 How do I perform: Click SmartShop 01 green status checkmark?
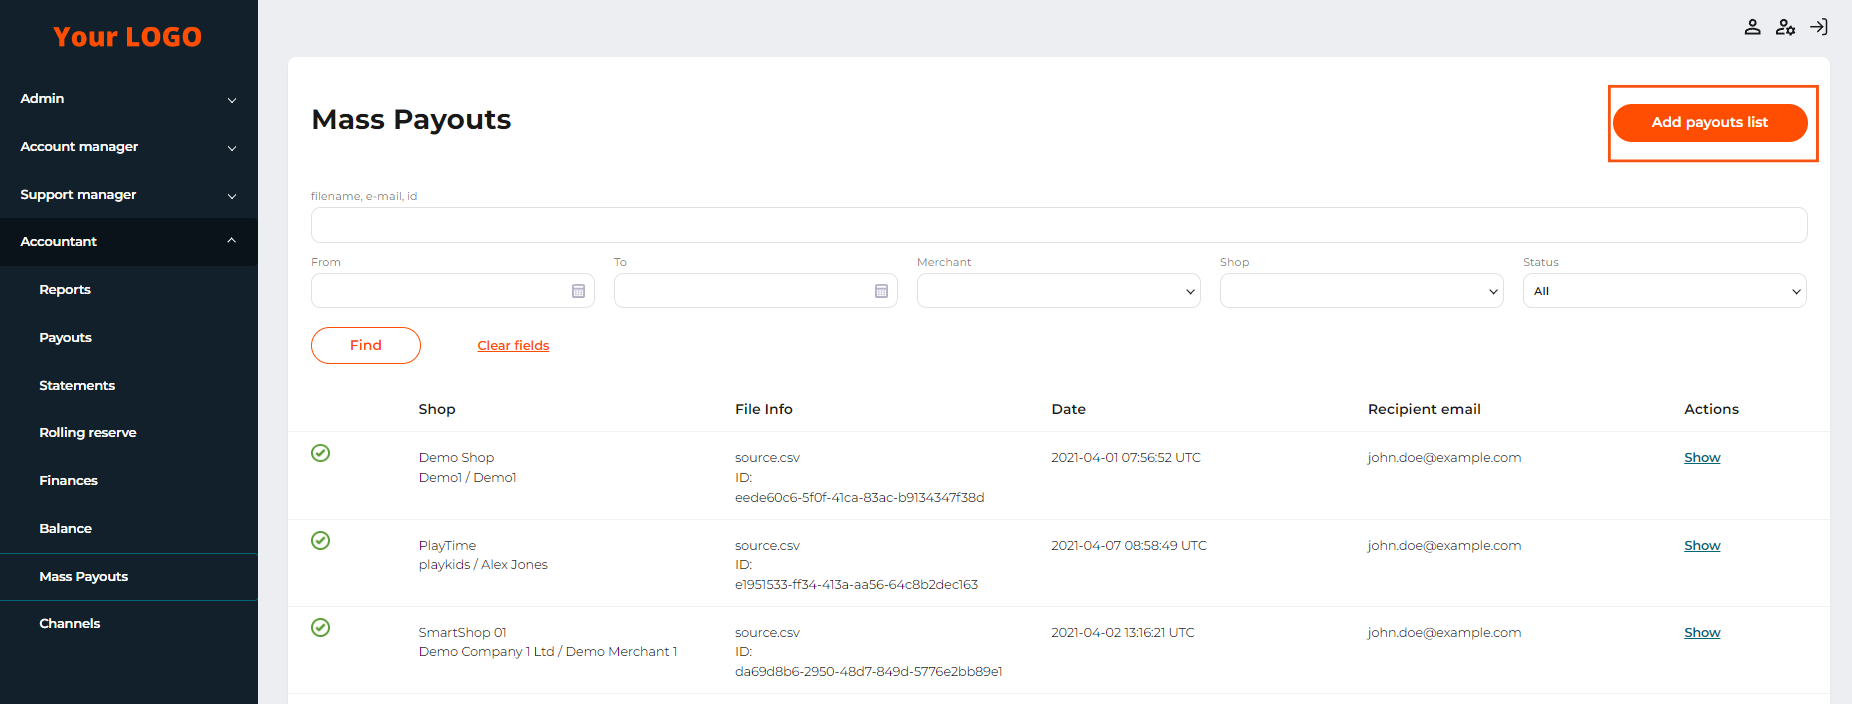click(320, 628)
